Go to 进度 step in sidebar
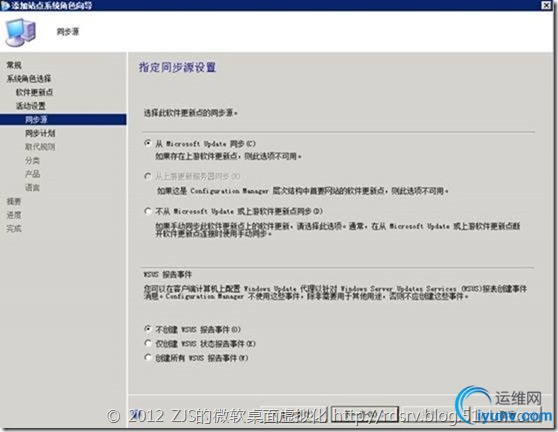Viewport: 558px width, 432px height. point(14,215)
